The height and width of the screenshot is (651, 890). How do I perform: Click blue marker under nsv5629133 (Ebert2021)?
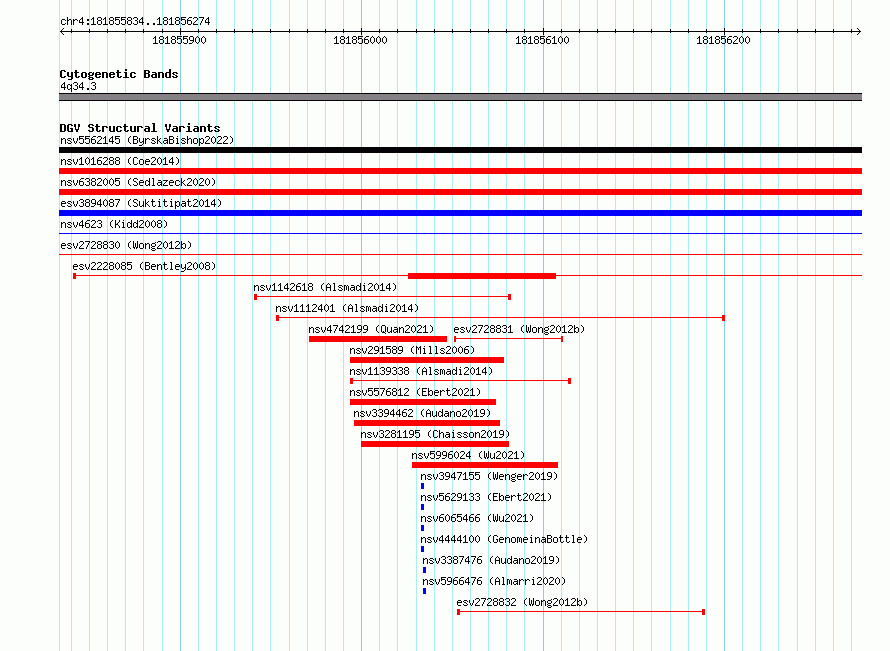point(422,507)
